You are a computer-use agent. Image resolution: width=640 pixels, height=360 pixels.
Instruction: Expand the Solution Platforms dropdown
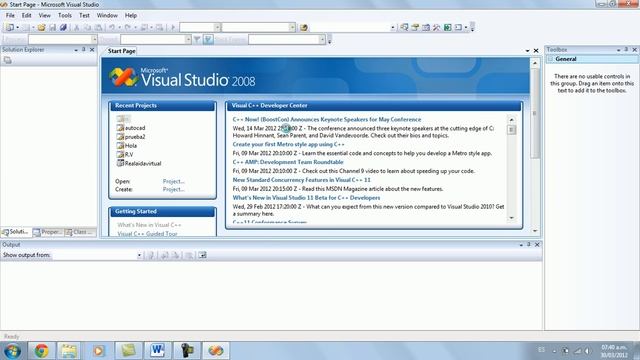click(292, 27)
